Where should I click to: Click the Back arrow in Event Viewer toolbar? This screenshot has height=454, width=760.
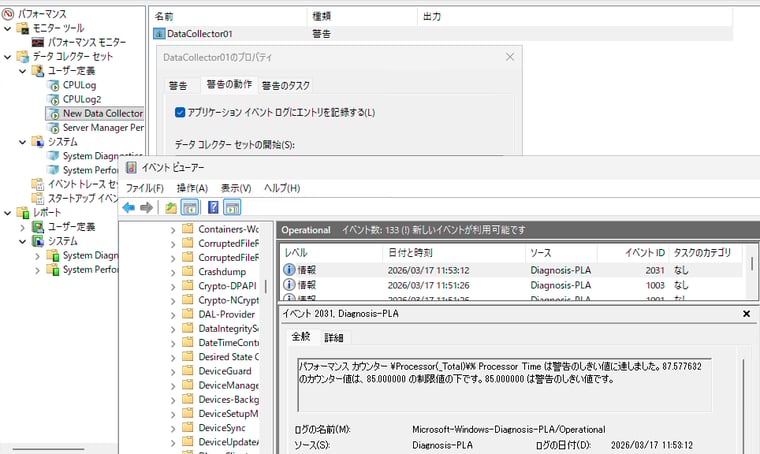128,208
